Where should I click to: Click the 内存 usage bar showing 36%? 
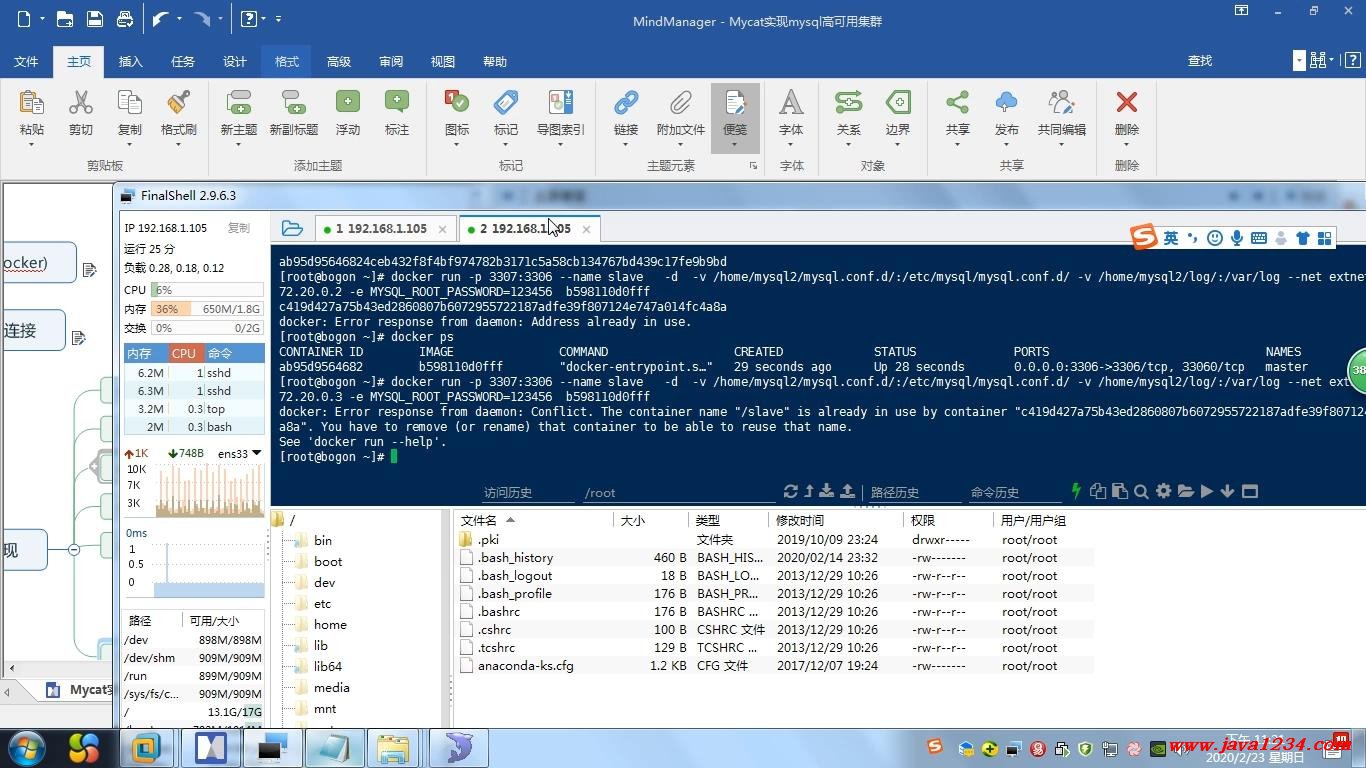(x=207, y=309)
